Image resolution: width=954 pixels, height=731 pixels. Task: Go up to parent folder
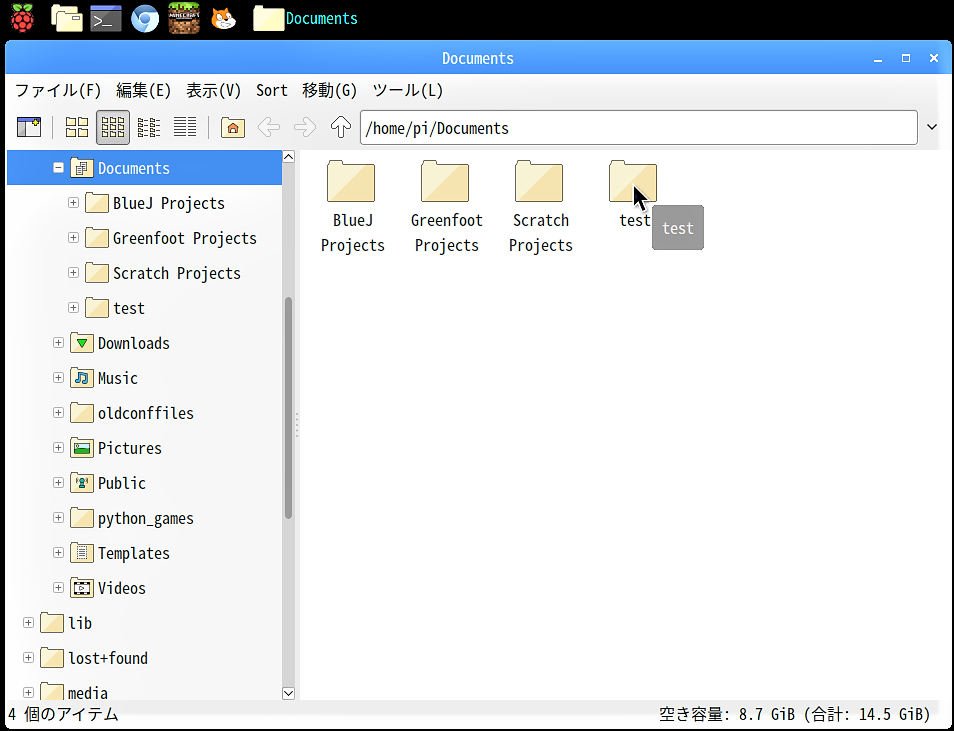pos(341,127)
